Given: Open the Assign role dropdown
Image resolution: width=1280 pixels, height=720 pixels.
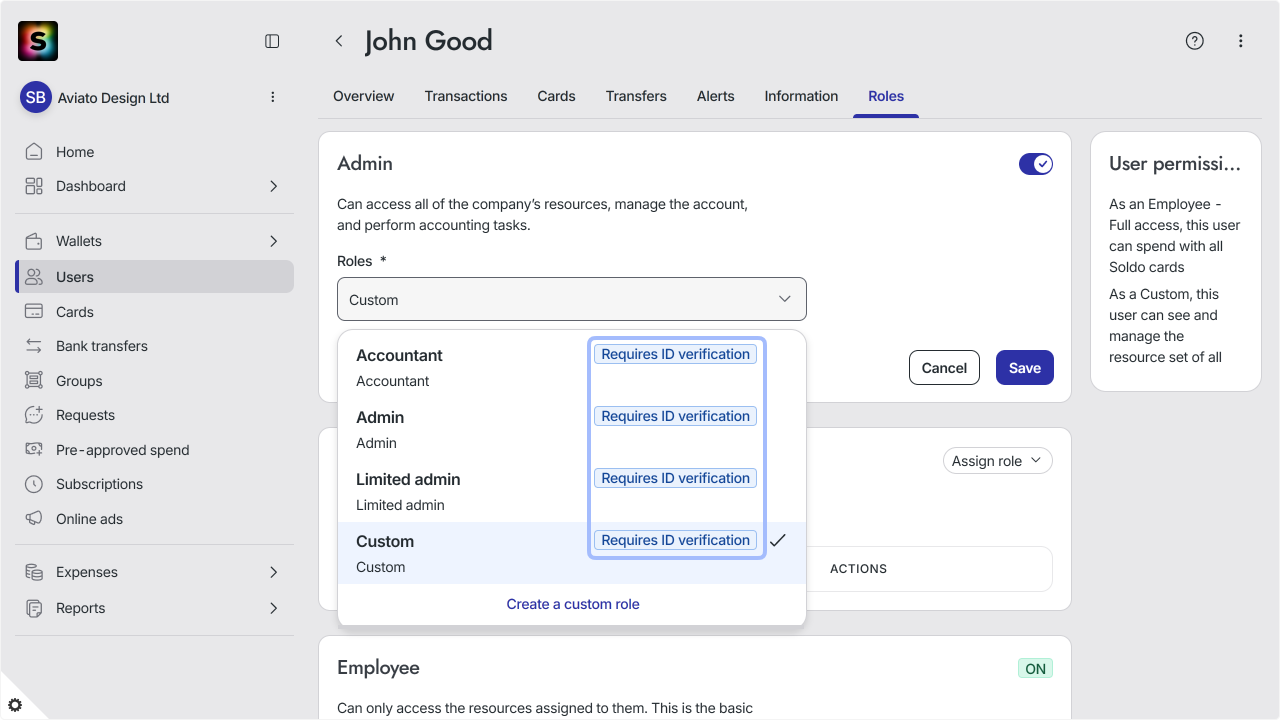Looking at the screenshot, I should click(x=997, y=461).
